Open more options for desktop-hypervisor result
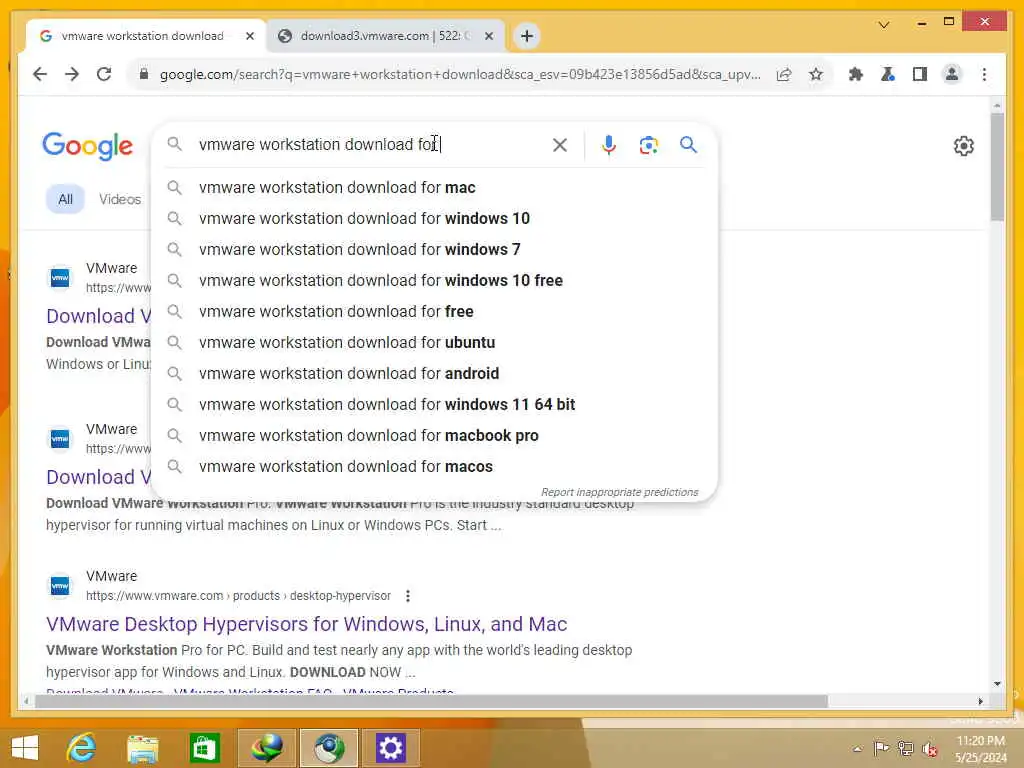 [408, 596]
